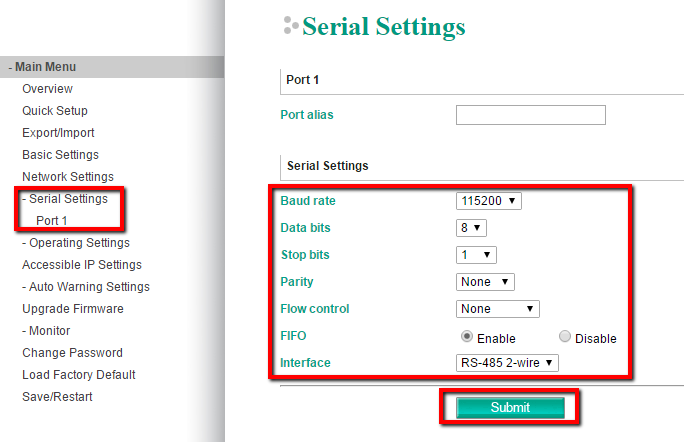Click the Submit button
The height and width of the screenshot is (442, 684).
pos(510,408)
